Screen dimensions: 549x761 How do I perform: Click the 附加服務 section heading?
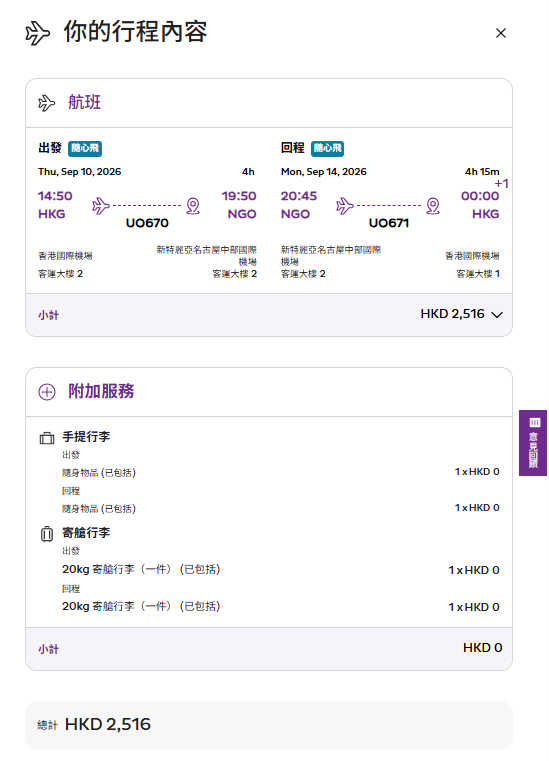[x=101, y=391]
